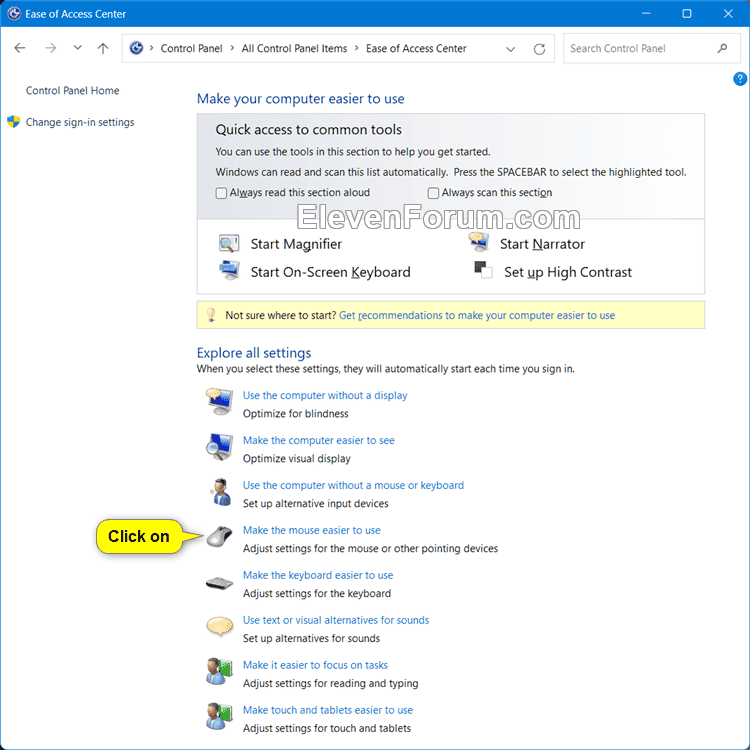Screen dimensions: 750x750
Task: Click the Ease of Access title bar icon
Action: pos(14,13)
